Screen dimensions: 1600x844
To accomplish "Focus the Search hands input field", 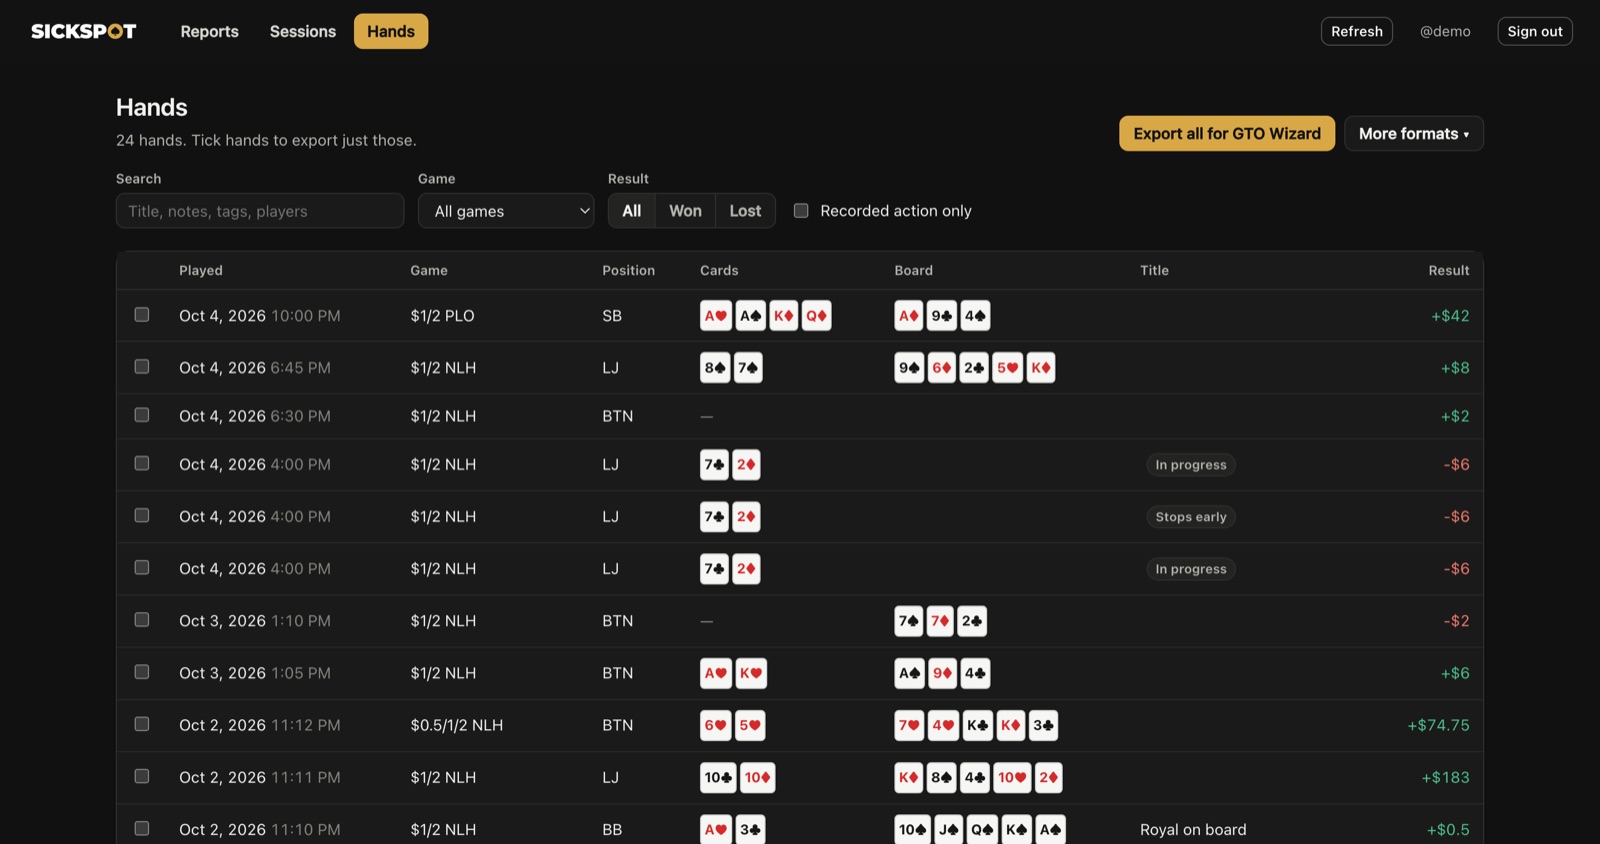I will 260,211.
